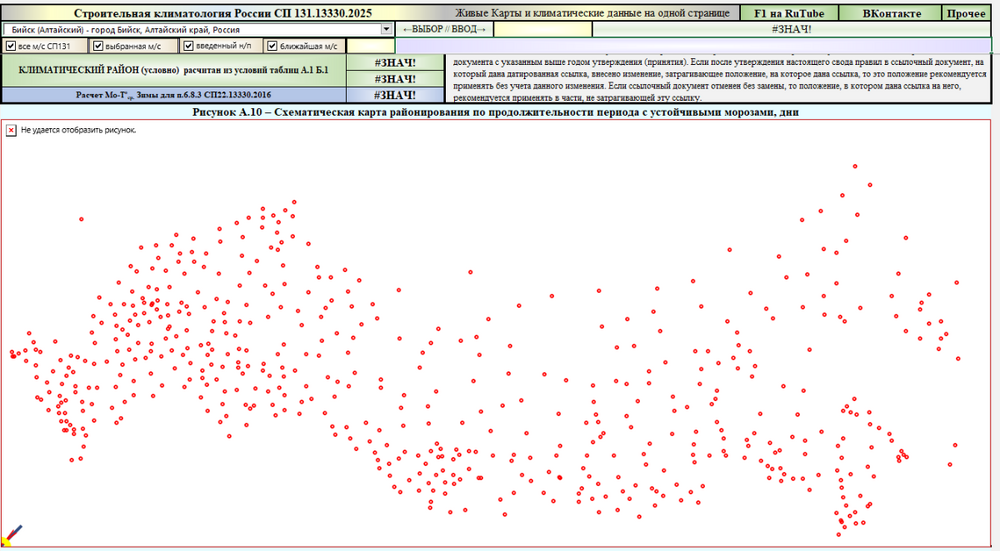Toggle the 'введенный н/п' checkbox
Image resolution: width=1000 pixels, height=551 pixels.
tap(188, 46)
